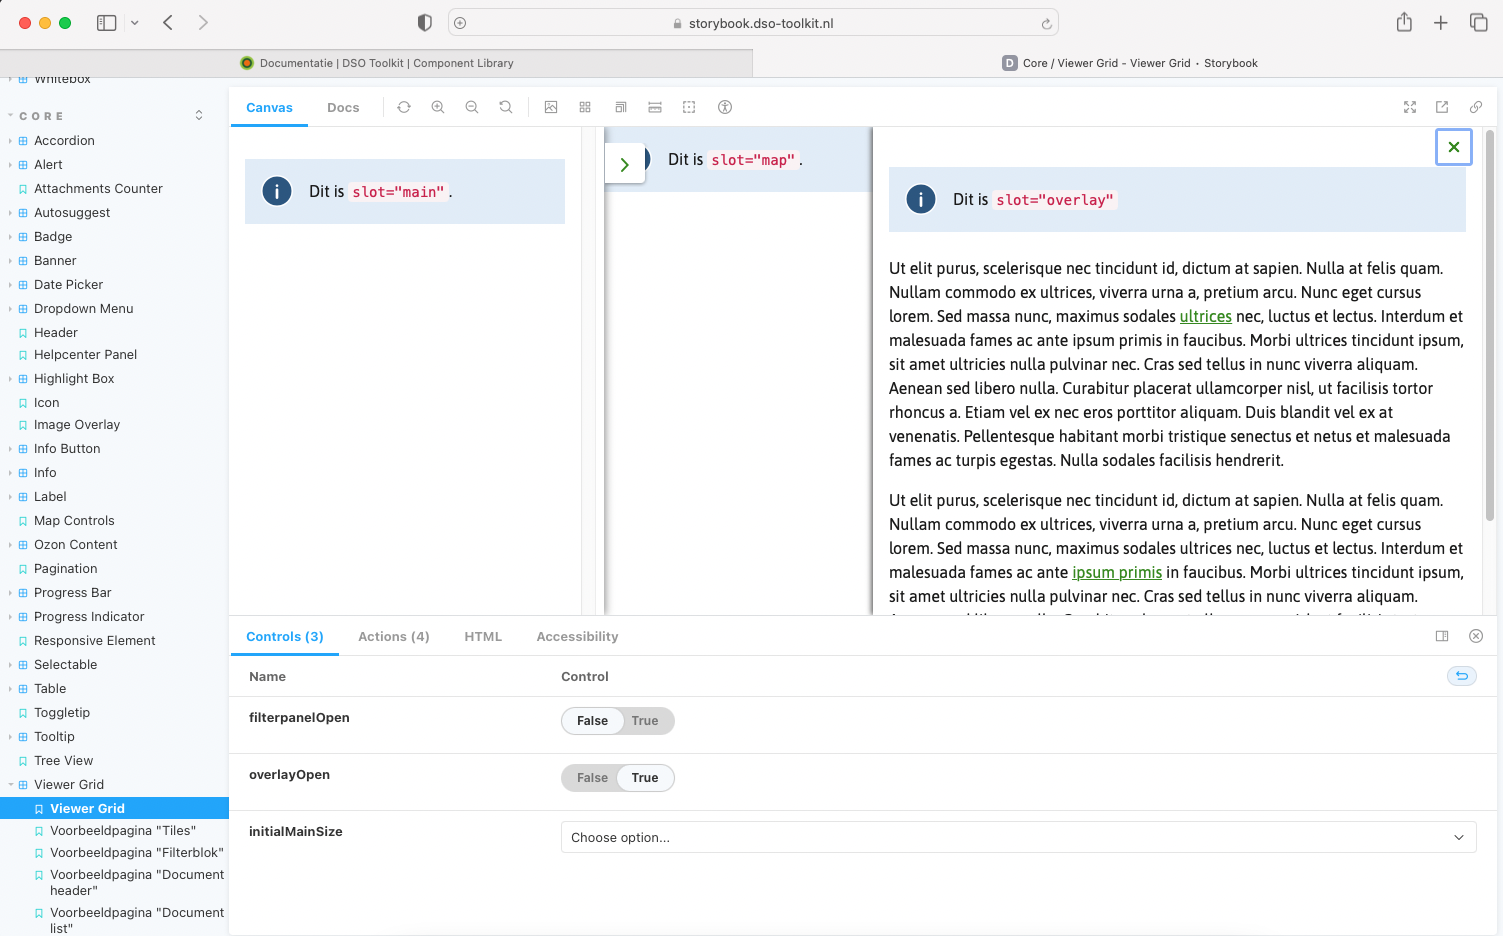Copy the story link
The width and height of the screenshot is (1503, 936).
click(x=1477, y=107)
